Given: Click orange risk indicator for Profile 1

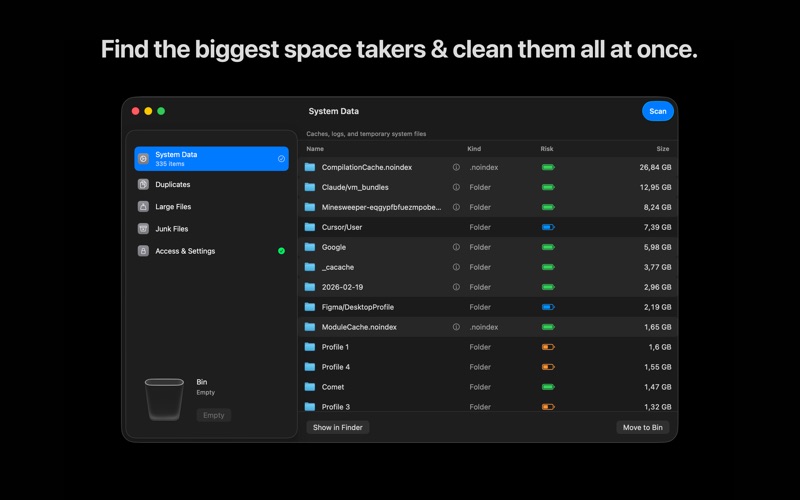Looking at the screenshot, I should coord(548,347).
